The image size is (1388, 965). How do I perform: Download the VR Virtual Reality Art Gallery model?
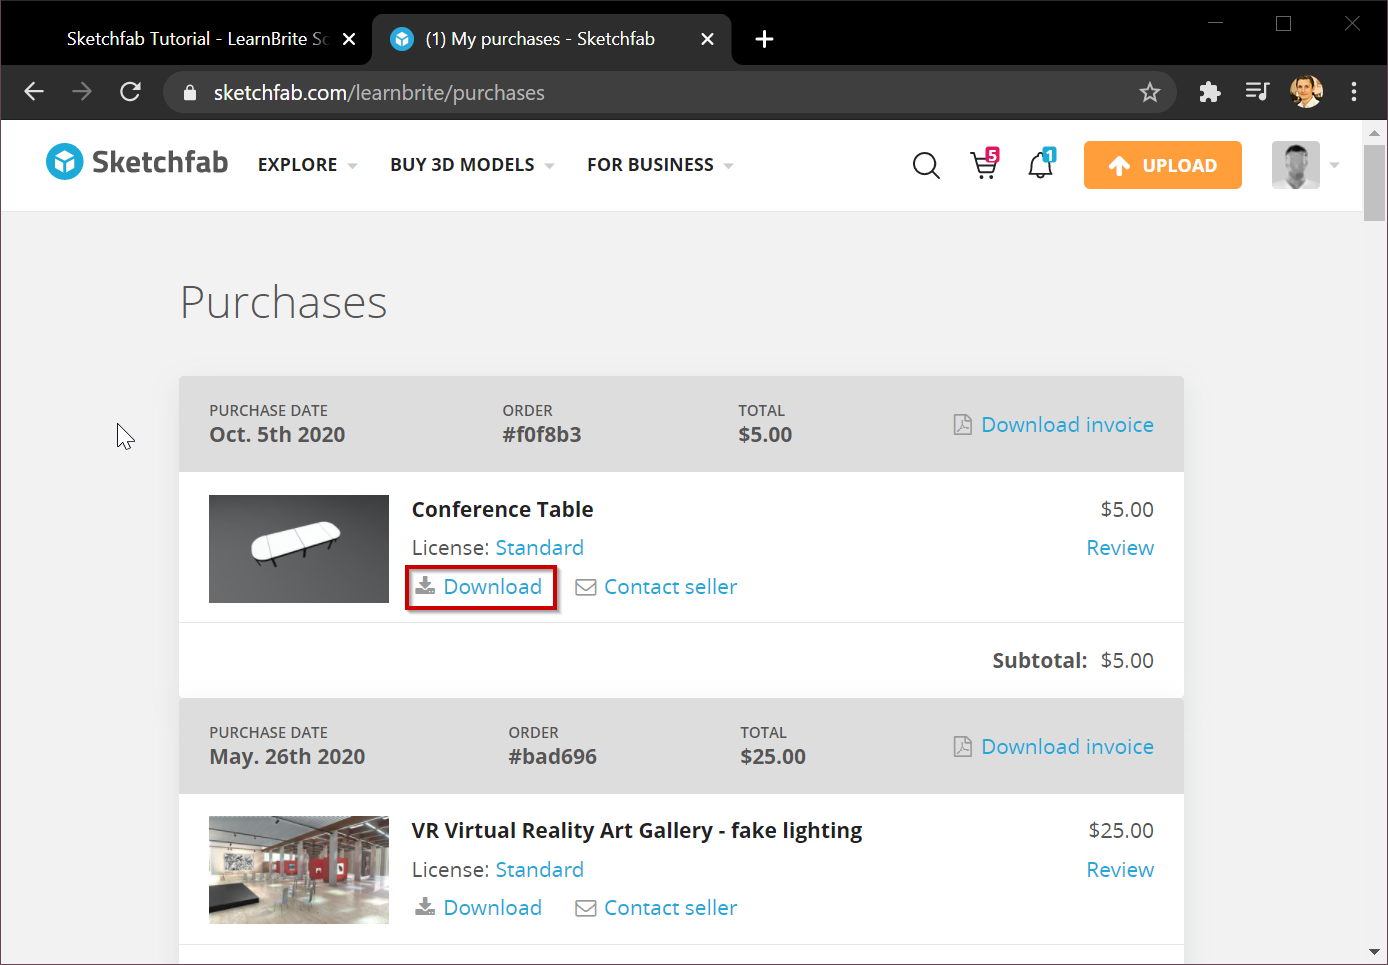coord(492,908)
